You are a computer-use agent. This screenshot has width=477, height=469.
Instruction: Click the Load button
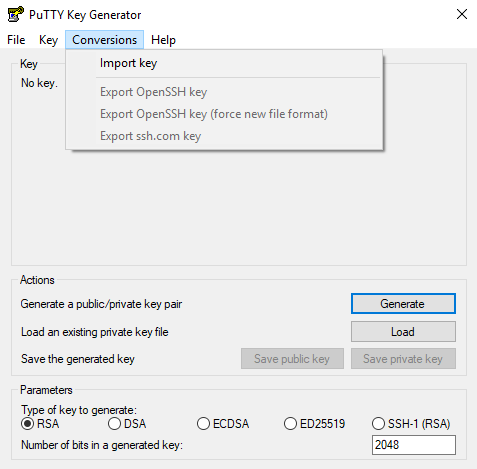click(403, 332)
